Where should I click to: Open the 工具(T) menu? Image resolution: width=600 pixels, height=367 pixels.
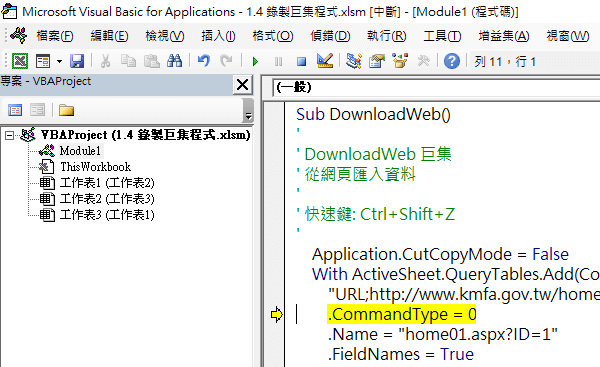coord(442,36)
